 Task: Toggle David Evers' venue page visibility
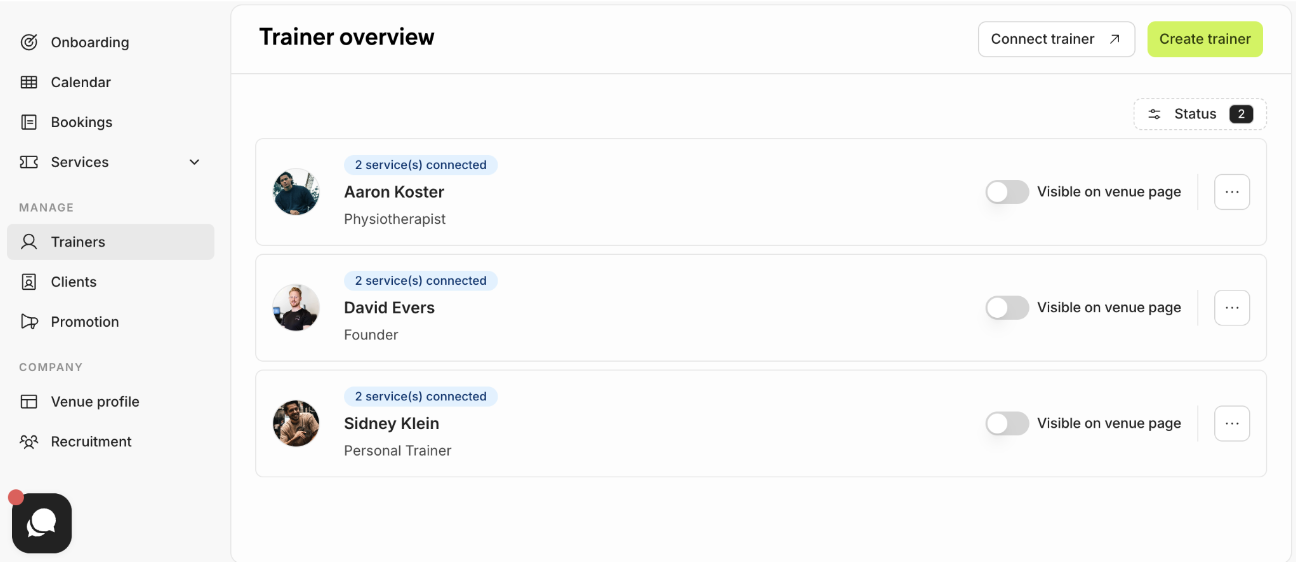pos(1007,308)
